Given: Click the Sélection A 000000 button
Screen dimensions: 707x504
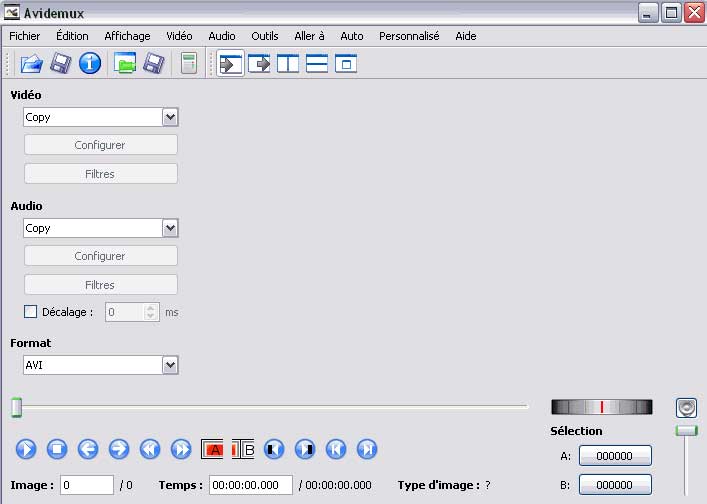Looking at the screenshot, I should 615,456.
